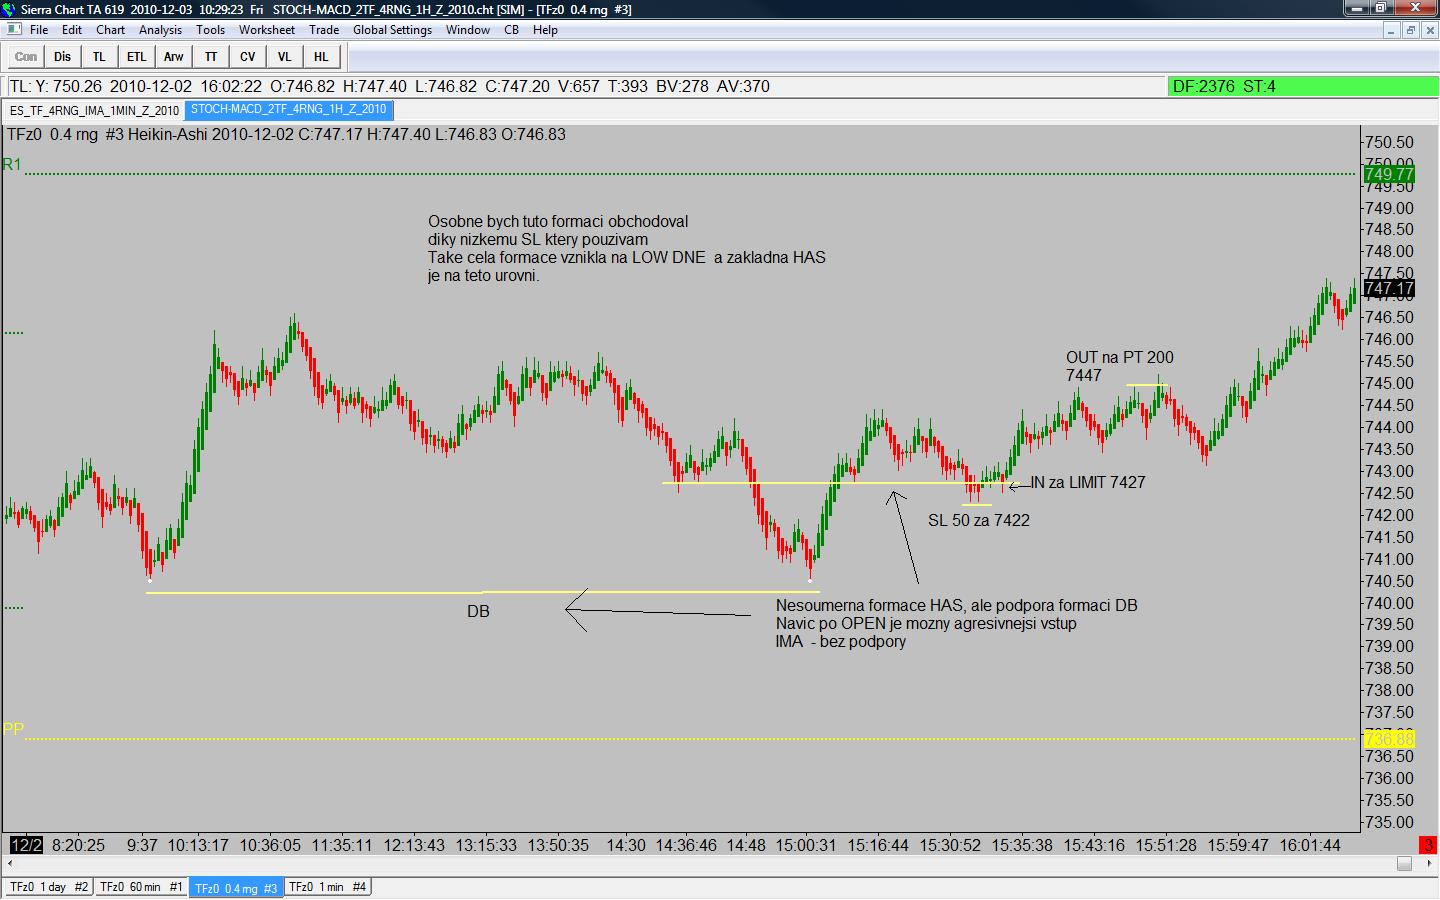This screenshot has height=900, width=1440.
Task: Open the TFz0 1 min #4 chart tab
Action: tap(328, 887)
